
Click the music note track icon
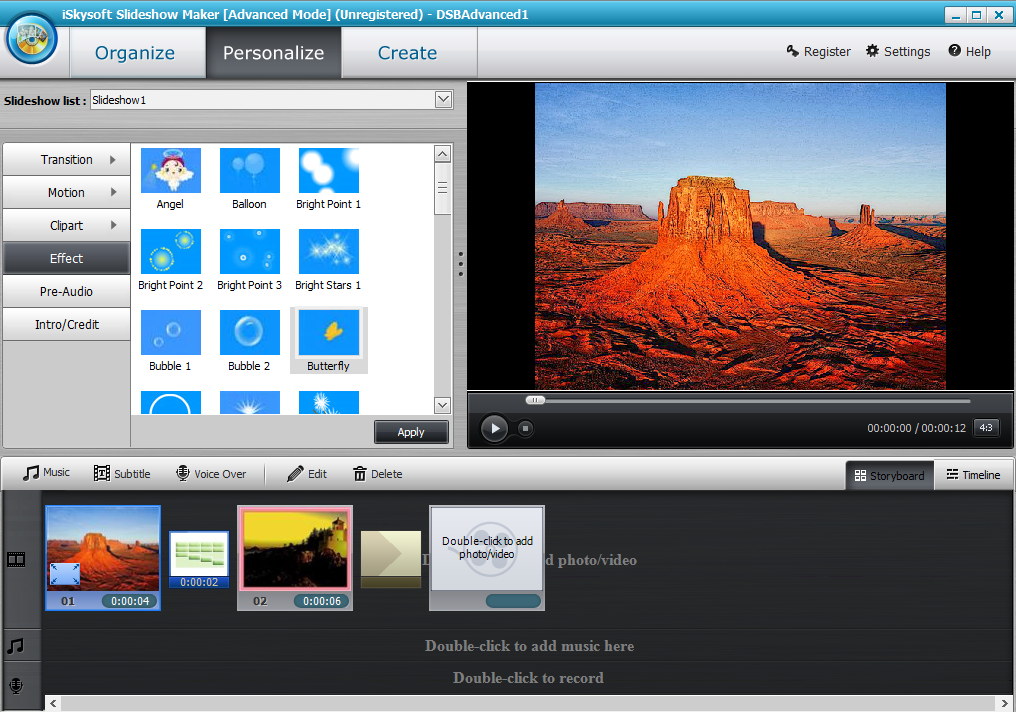[16, 645]
